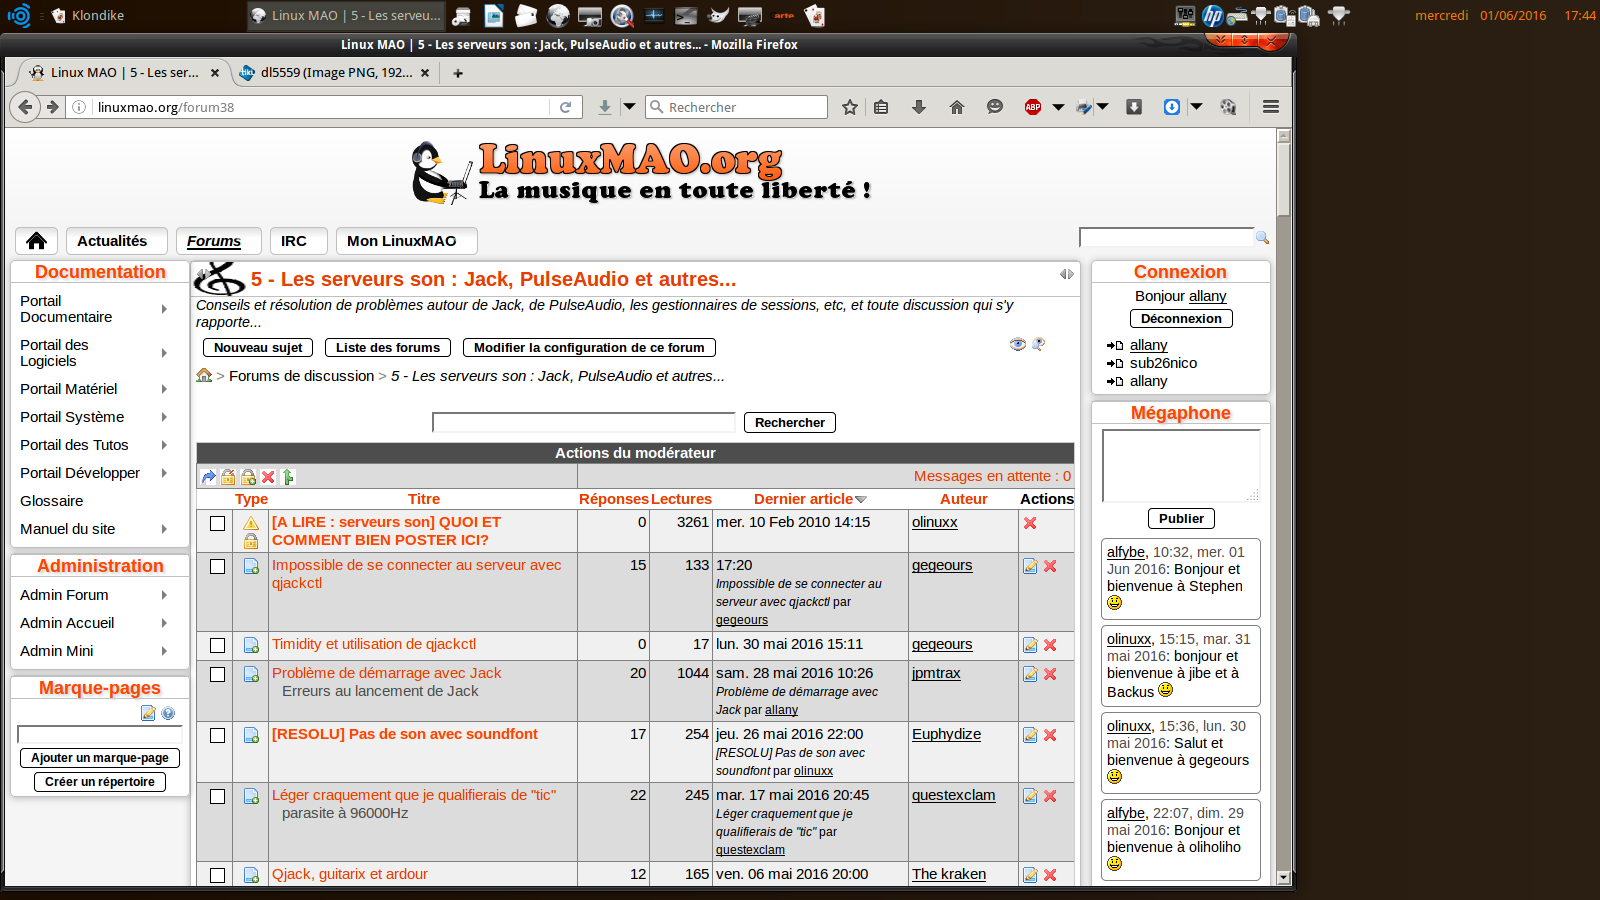
Task: Bookmark this page with the star icon
Action: coord(850,107)
